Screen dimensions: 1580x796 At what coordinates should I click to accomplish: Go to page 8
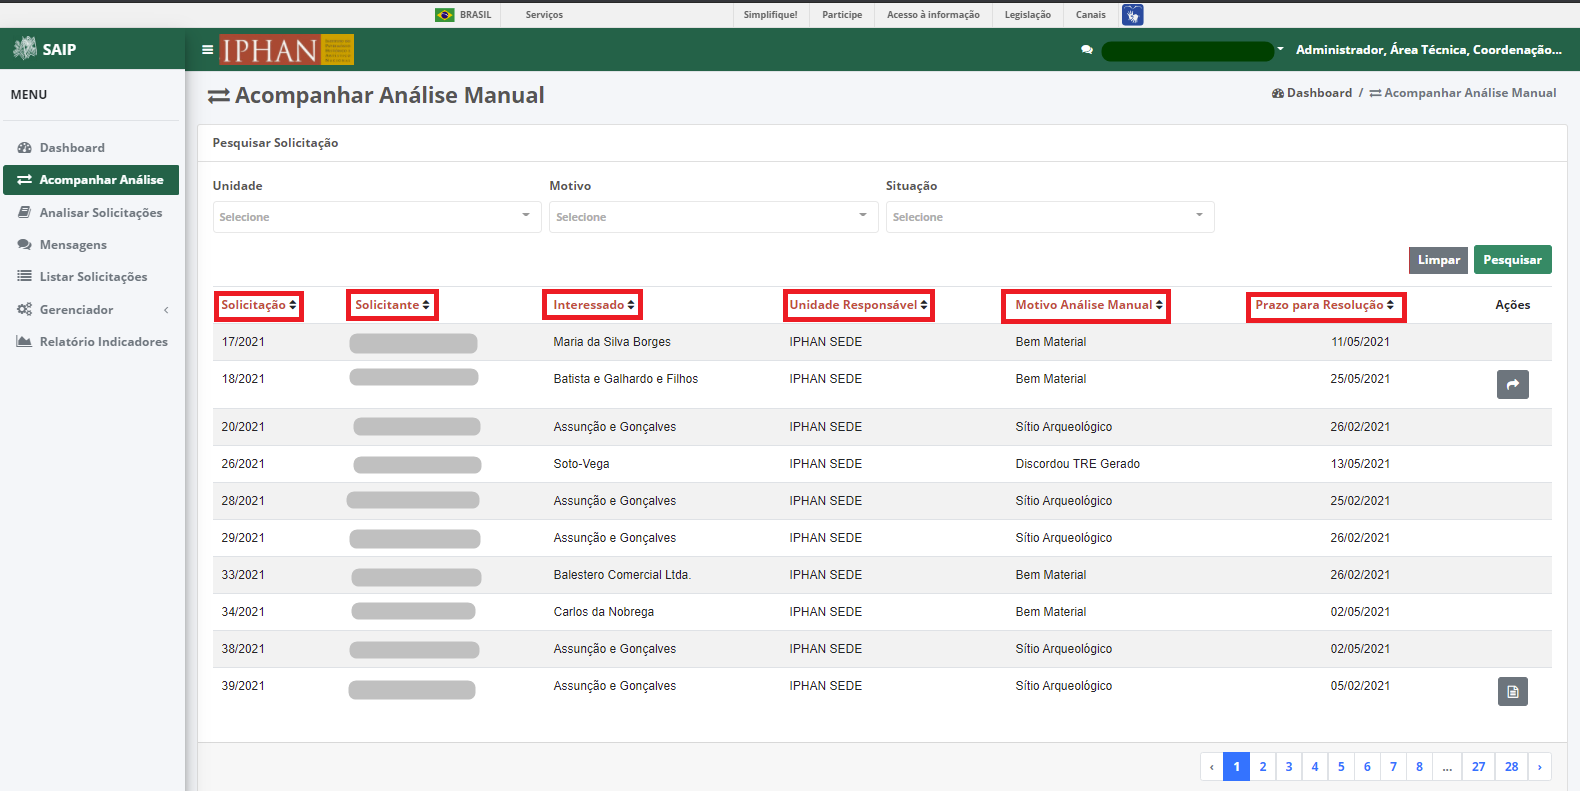pos(1419,767)
